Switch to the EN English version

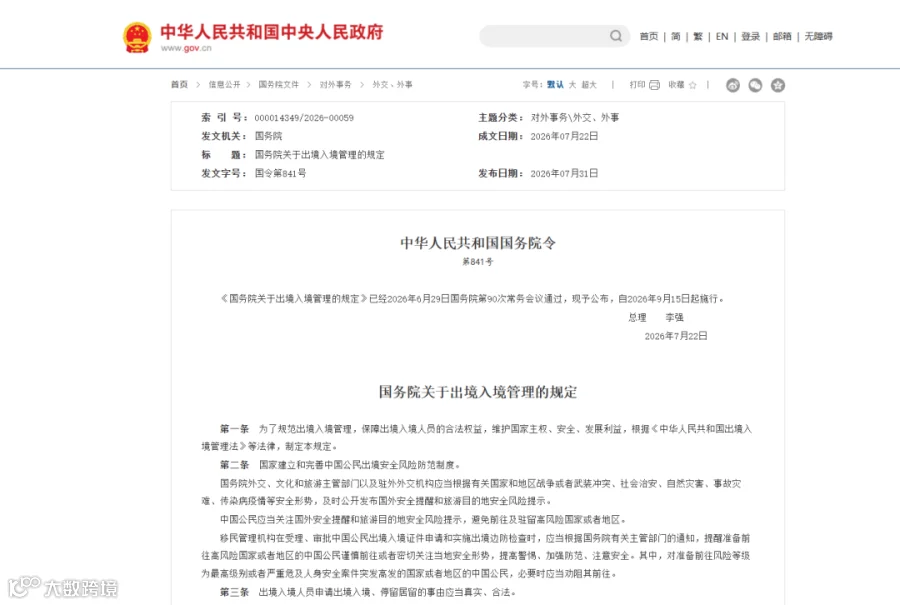pyautogui.click(x=722, y=36)
